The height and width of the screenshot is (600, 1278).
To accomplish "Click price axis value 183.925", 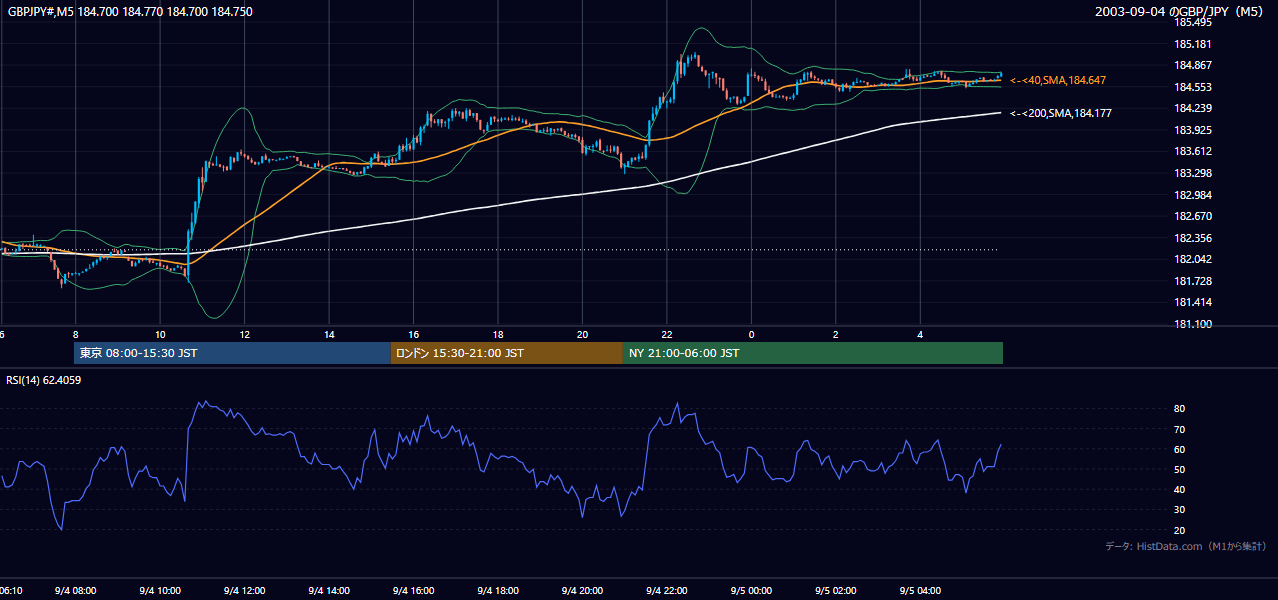I will coord(1191,130).
